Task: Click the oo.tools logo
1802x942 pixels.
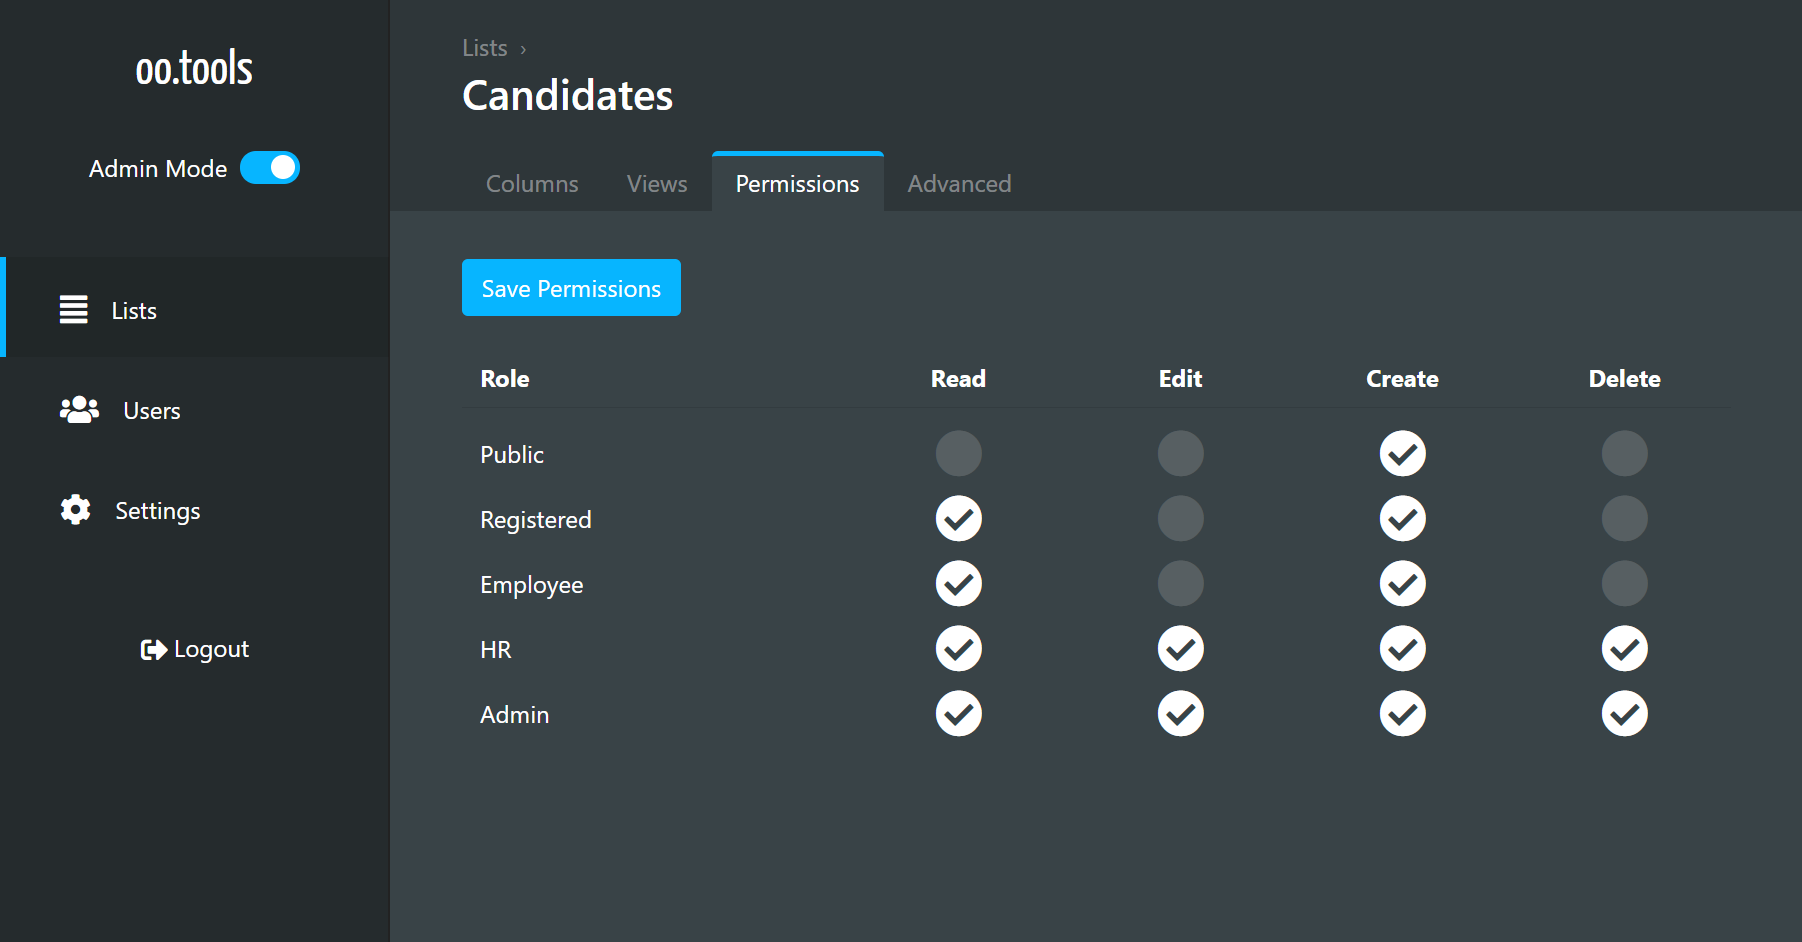Action: tap(194, 69)
